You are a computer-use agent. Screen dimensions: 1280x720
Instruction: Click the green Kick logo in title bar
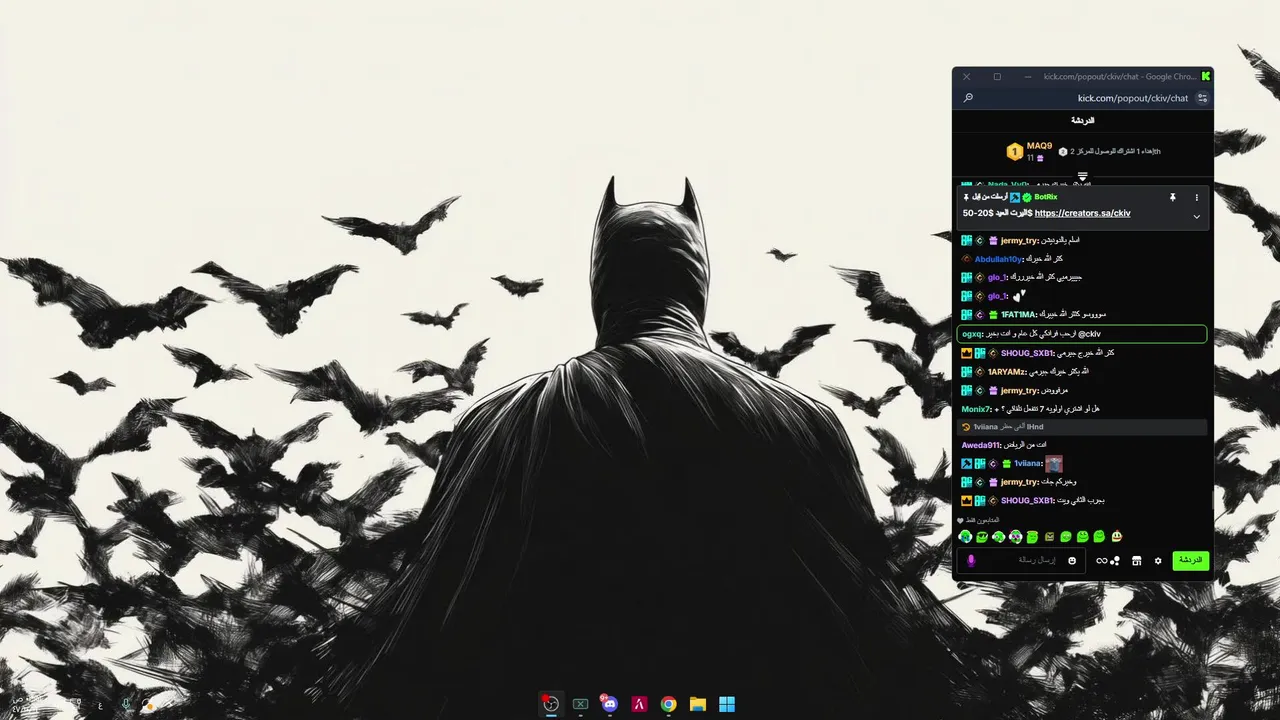(1206, 76)
